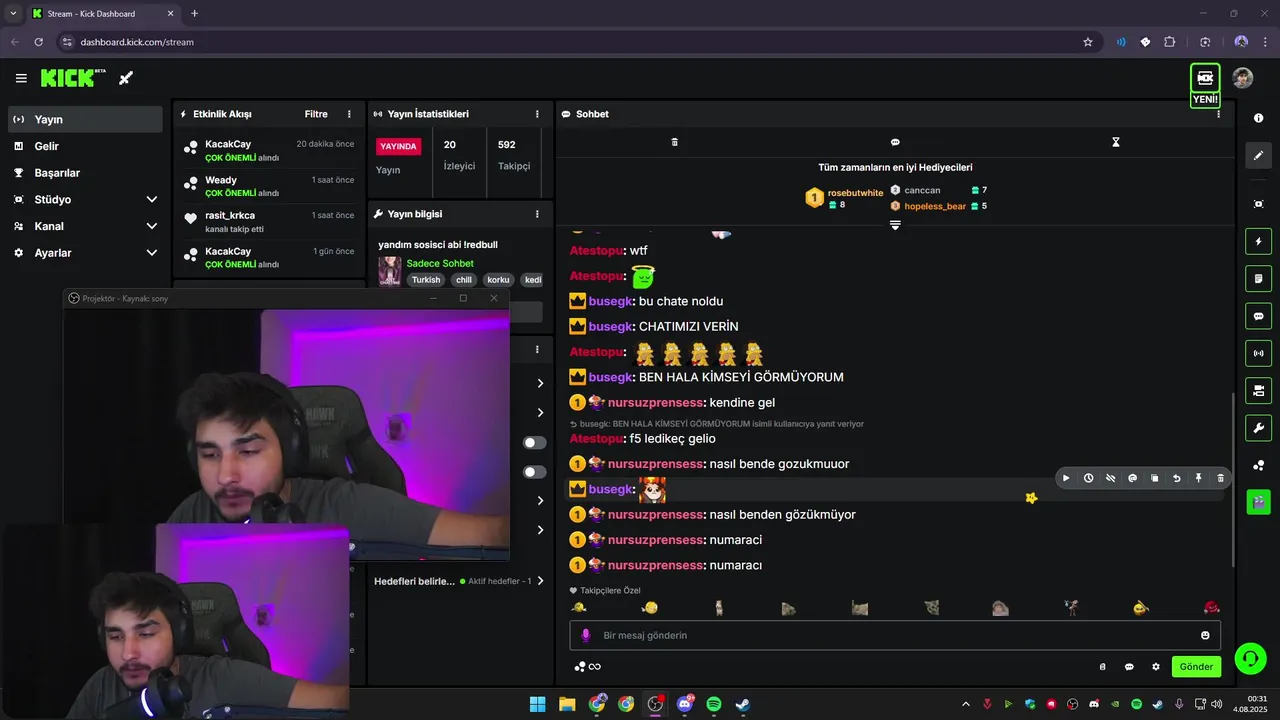Click the camera switch icon in the right sidebar

(x=1258, y=390)
